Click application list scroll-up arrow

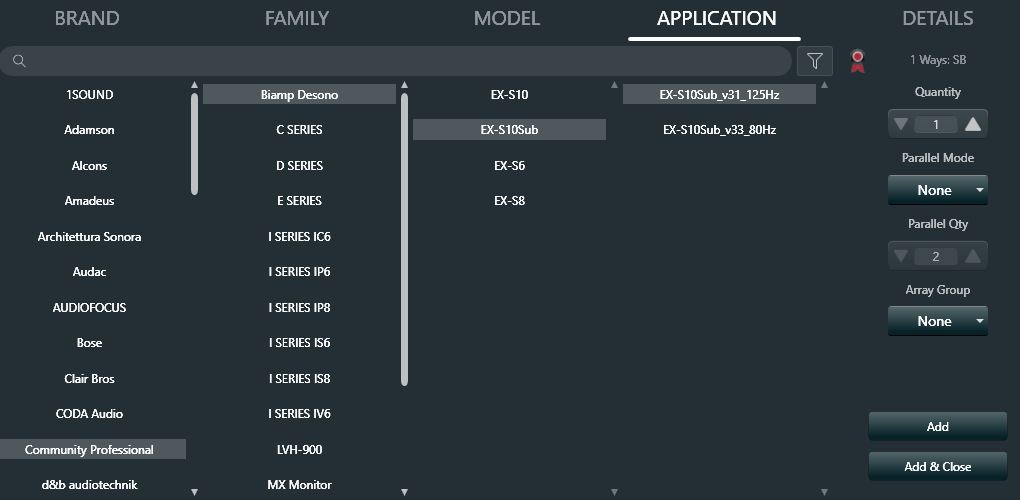pyautogui.click(x=824, y=85)
